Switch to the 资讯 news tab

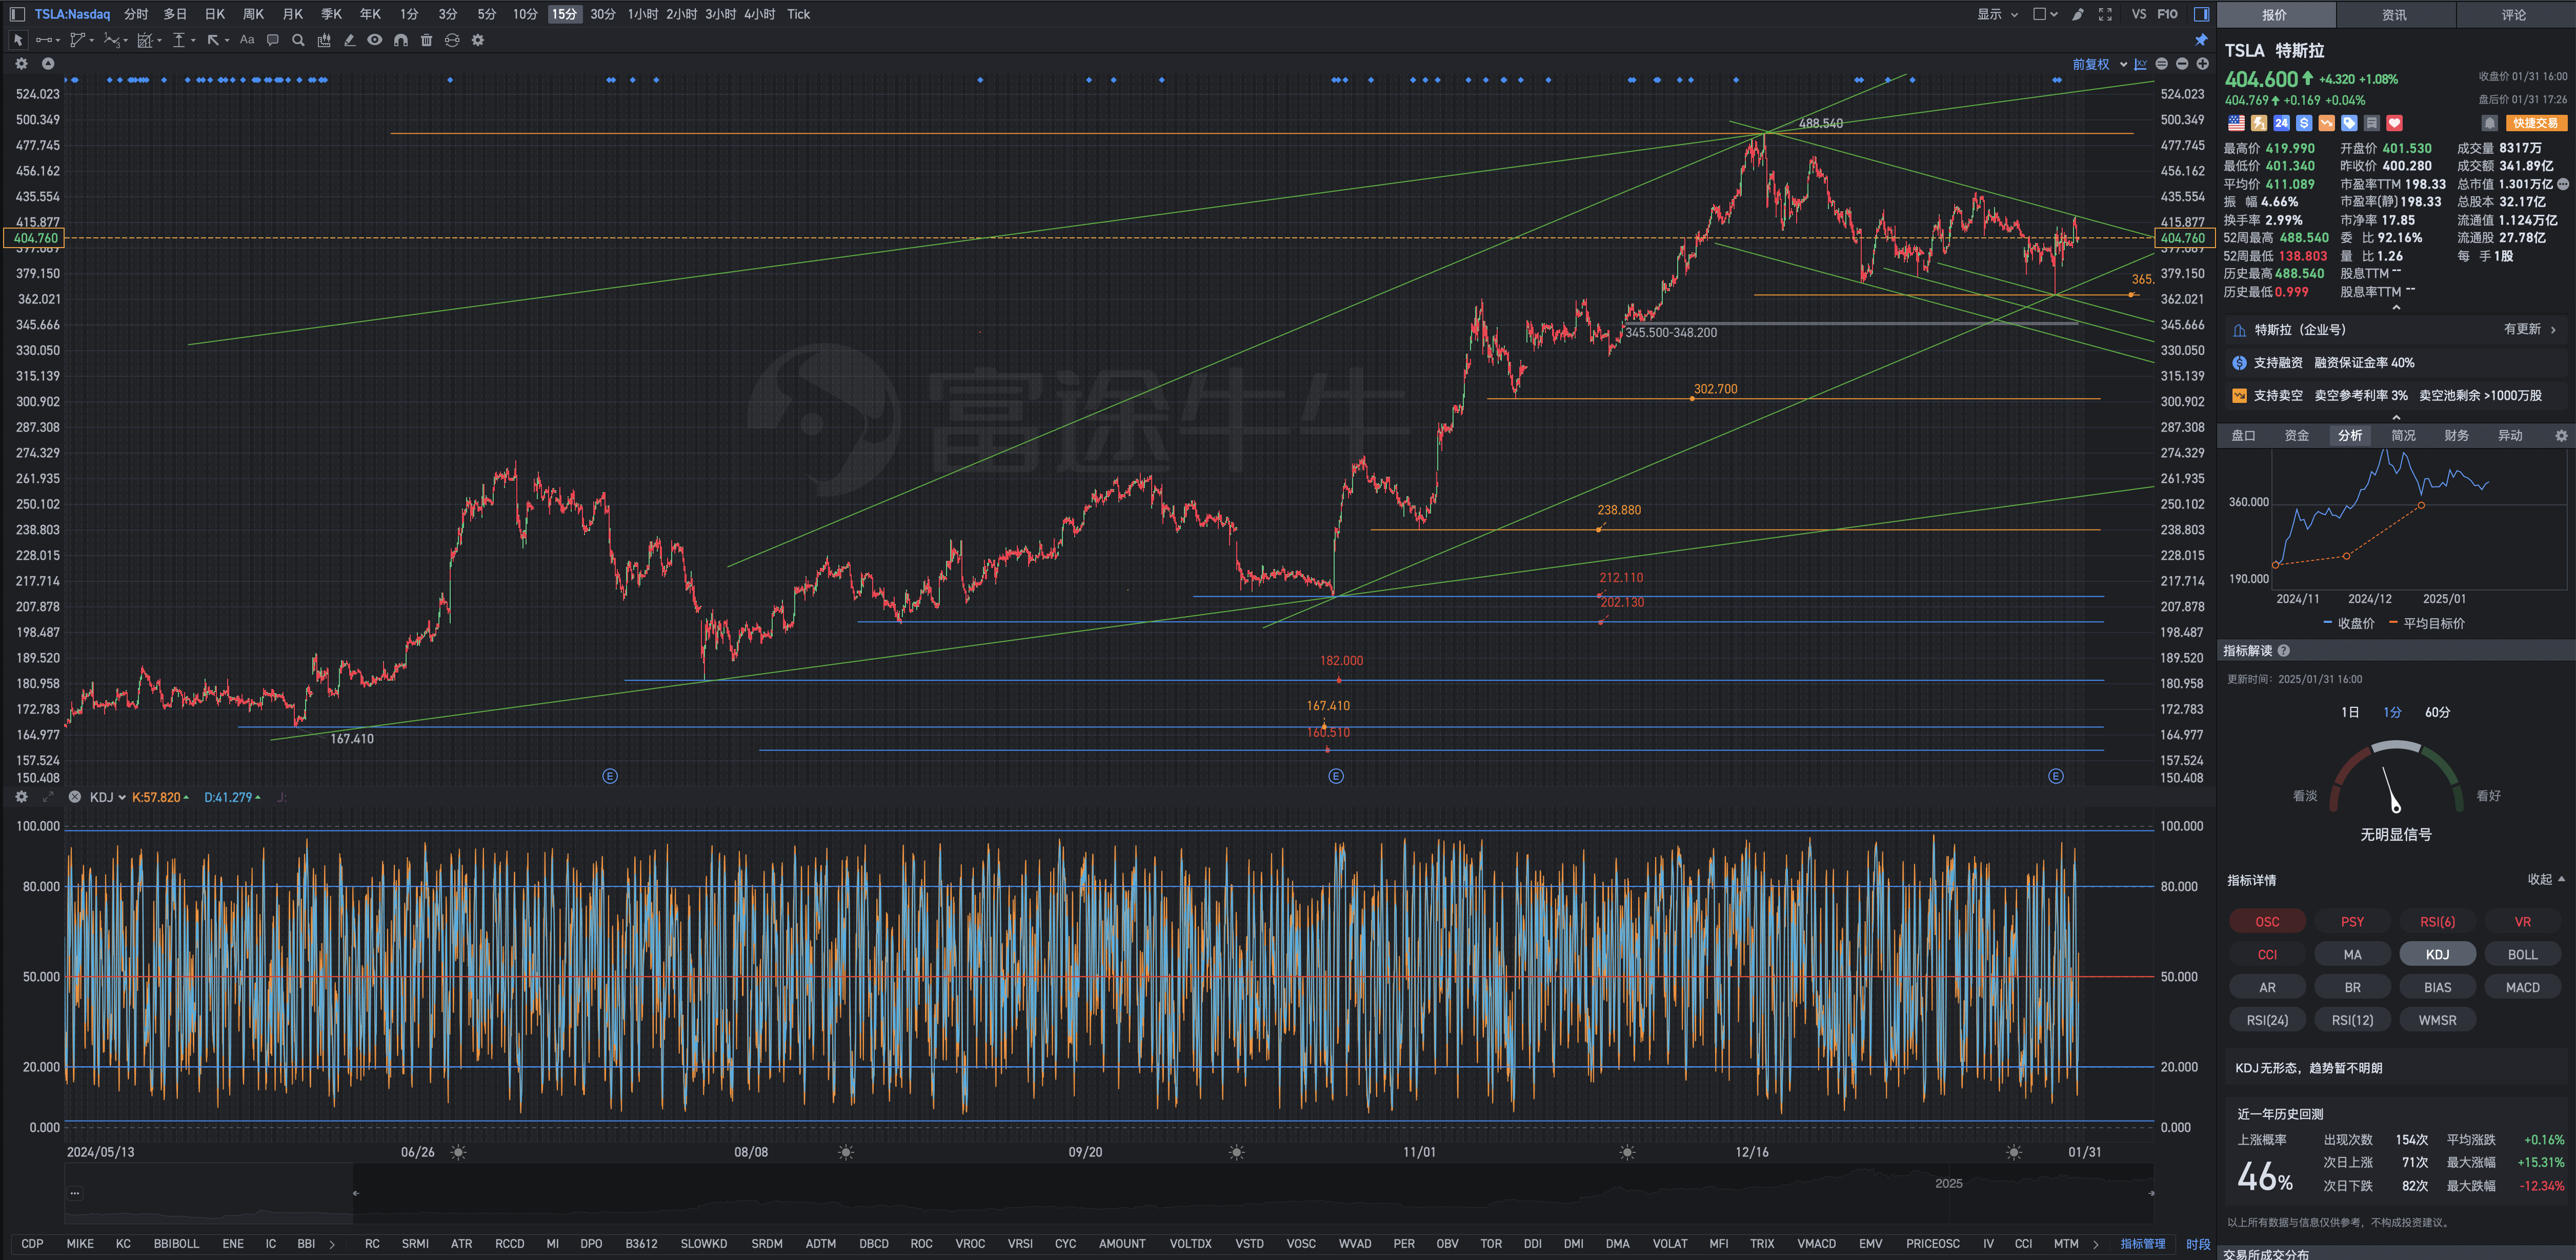pyautogui.click(x=2394, y=14)
